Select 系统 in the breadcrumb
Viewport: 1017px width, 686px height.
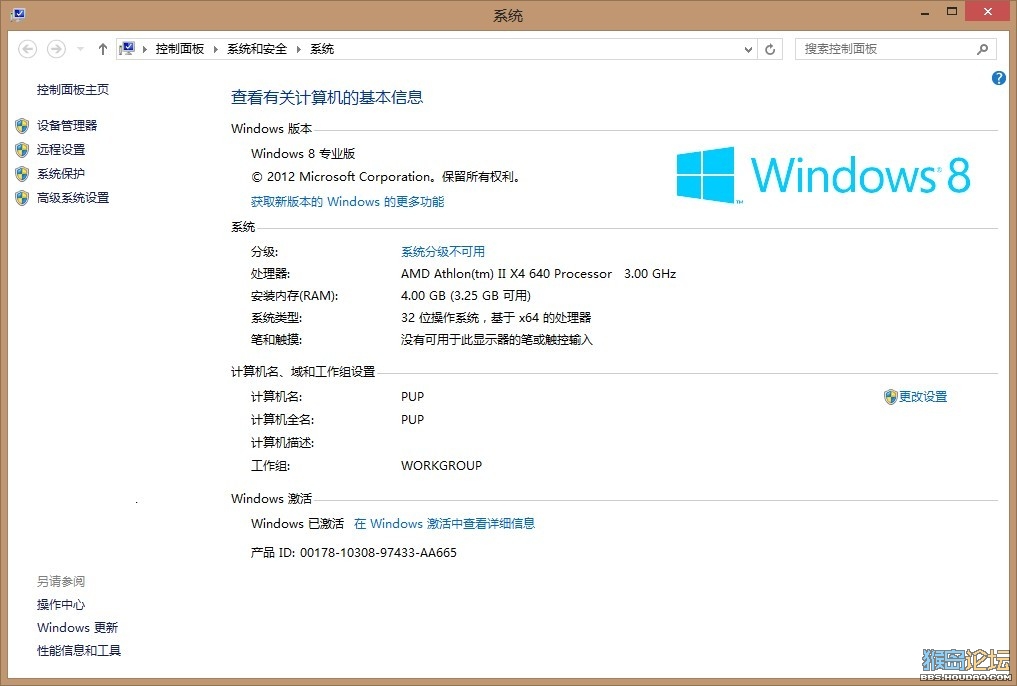(322, 49)
